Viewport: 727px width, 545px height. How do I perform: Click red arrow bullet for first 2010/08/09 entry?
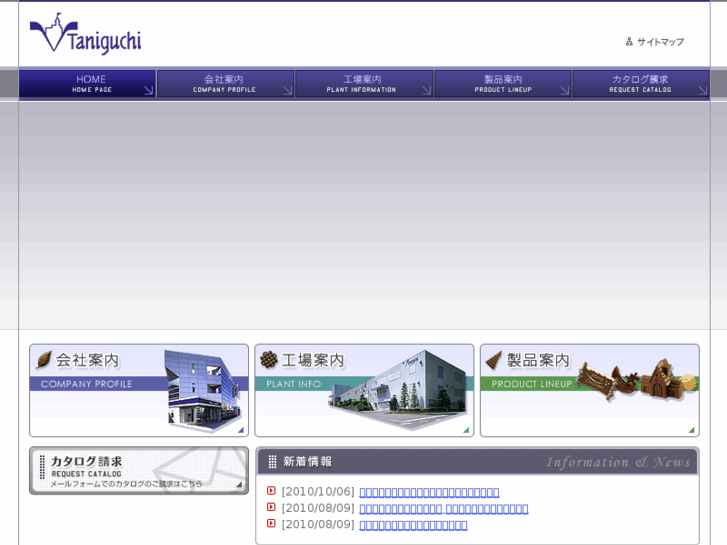point(271,507)
